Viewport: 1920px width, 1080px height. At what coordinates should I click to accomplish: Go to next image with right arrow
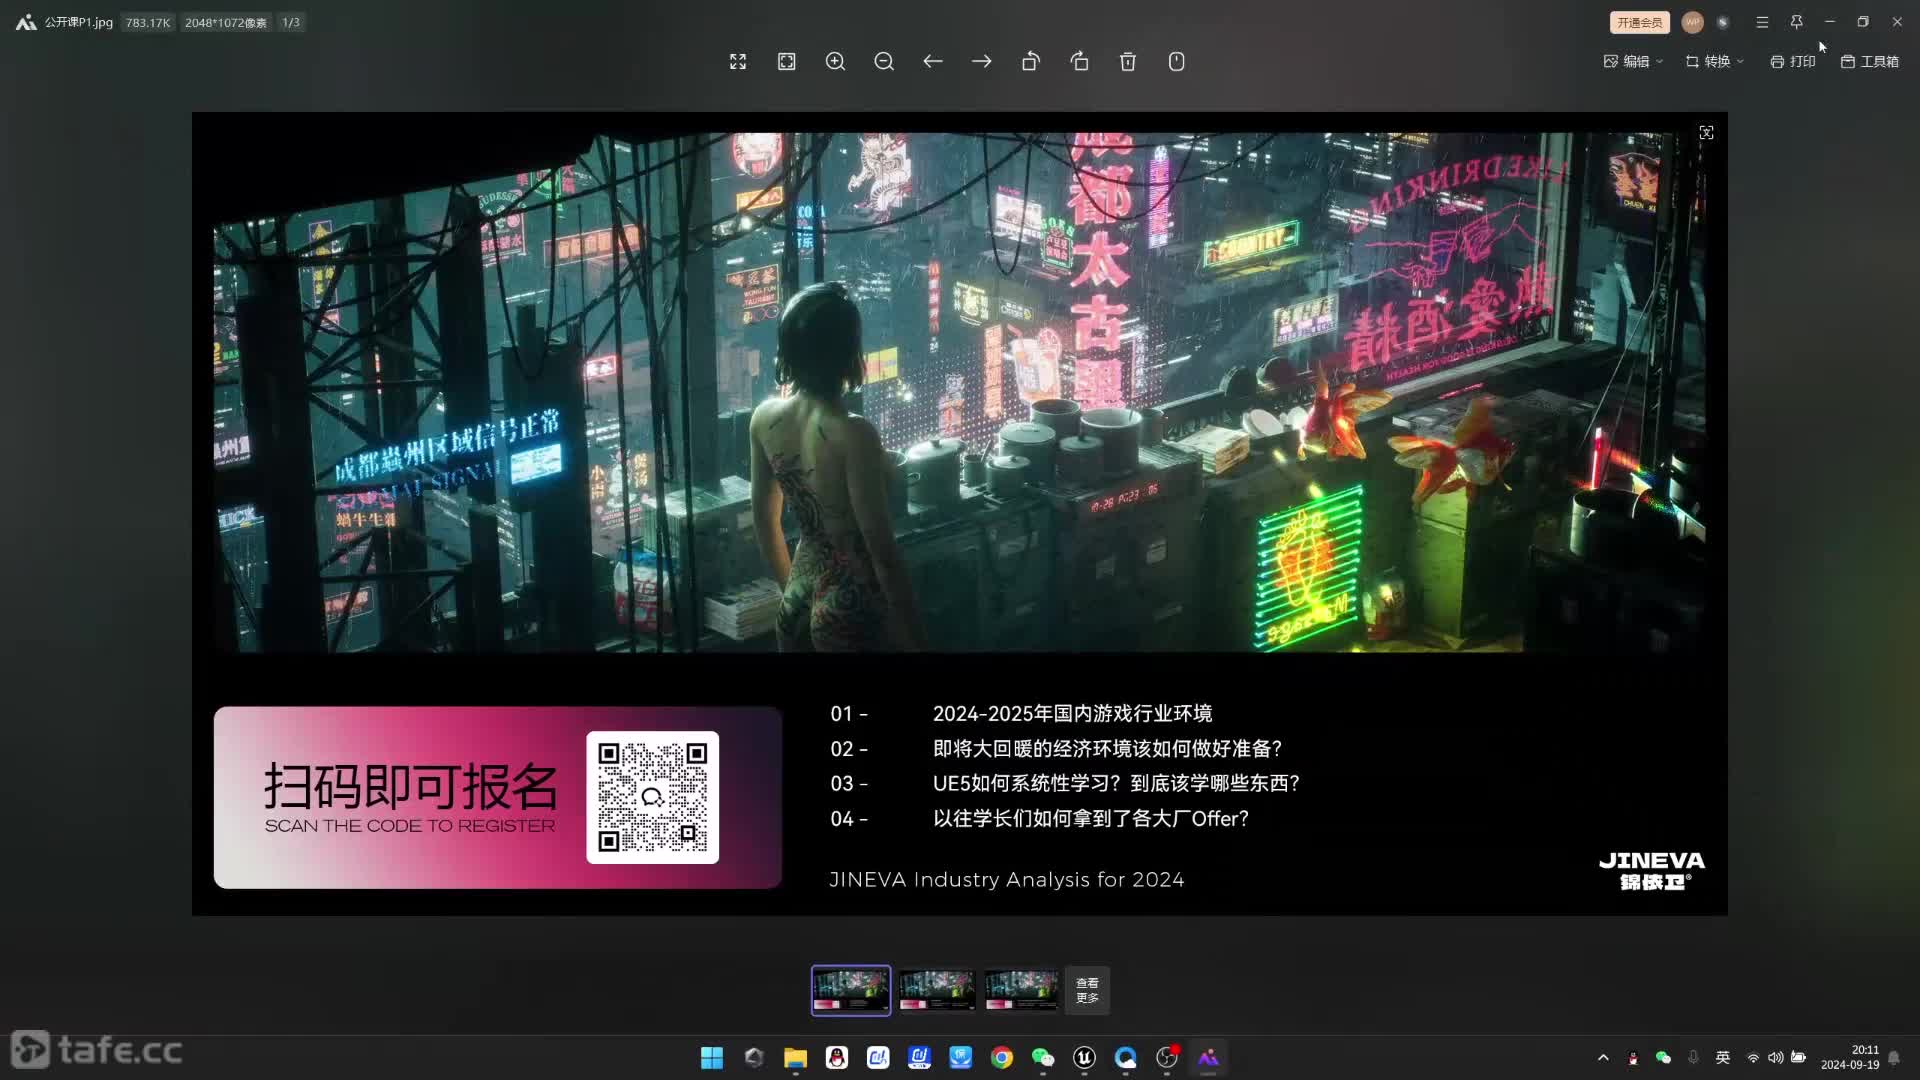point(982,62)
